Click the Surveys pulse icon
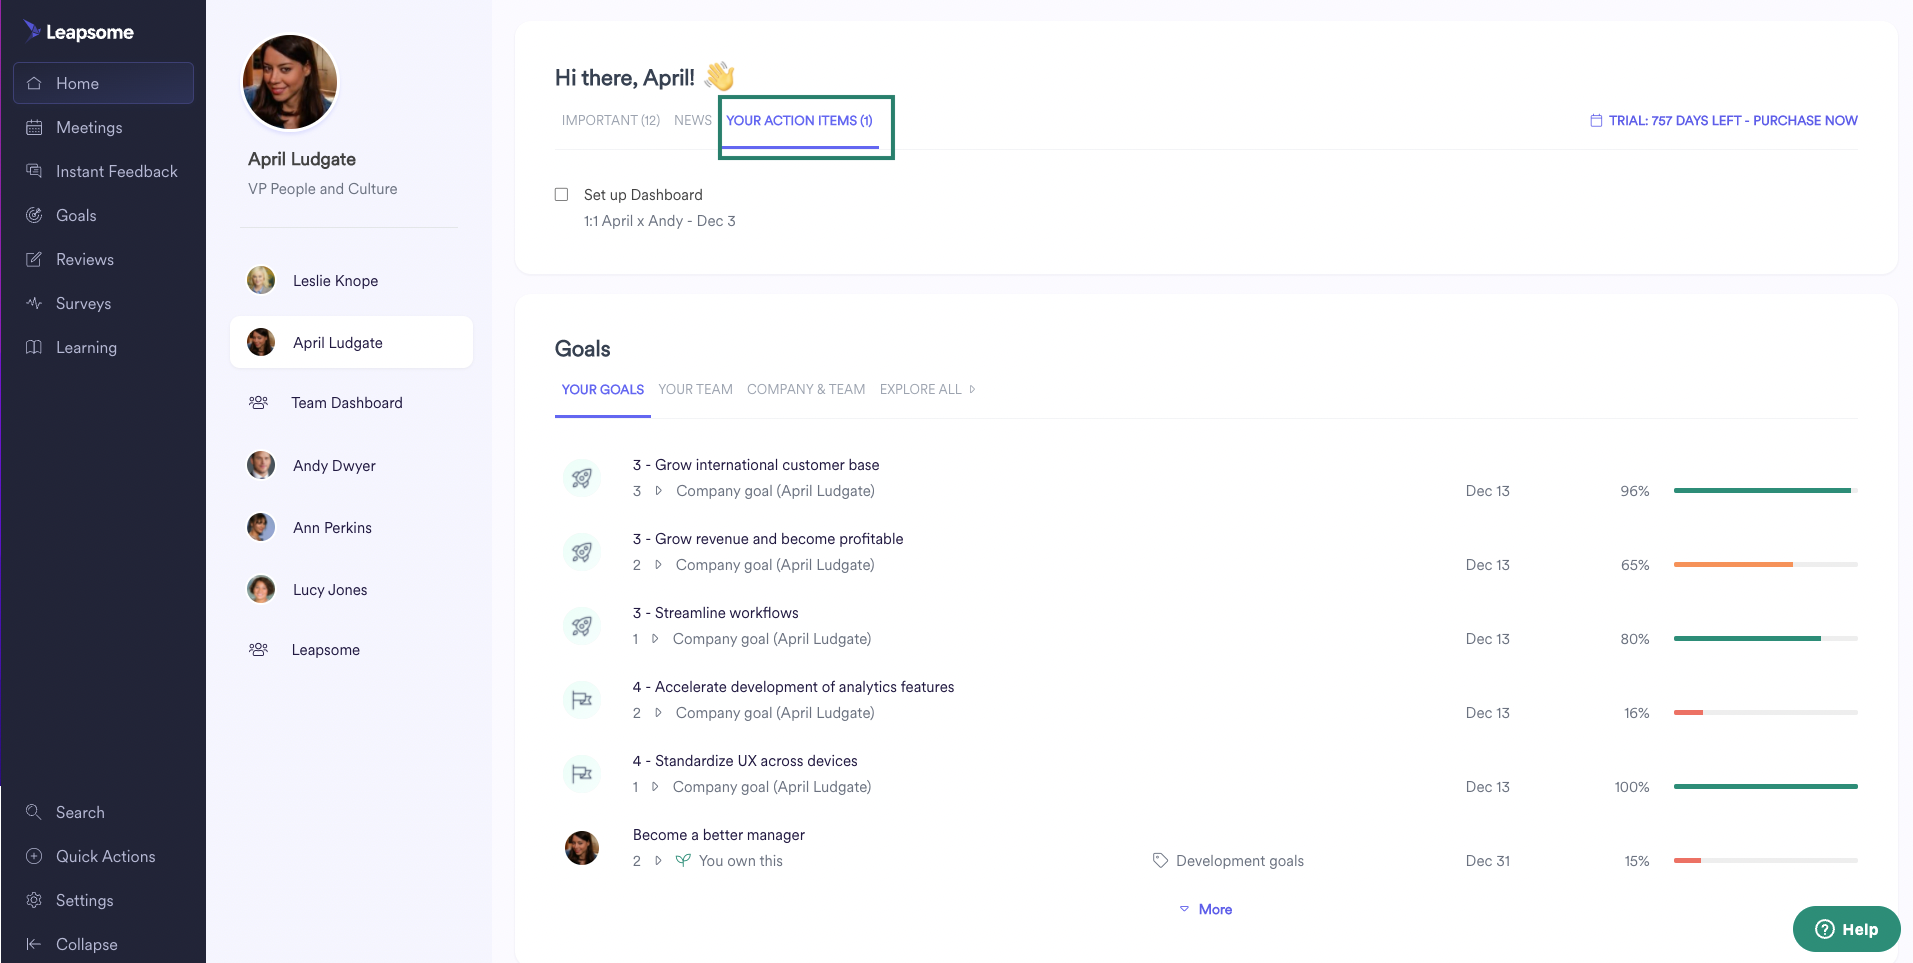The width and height of the screenshot is (1913, 963). click(34, 303)
